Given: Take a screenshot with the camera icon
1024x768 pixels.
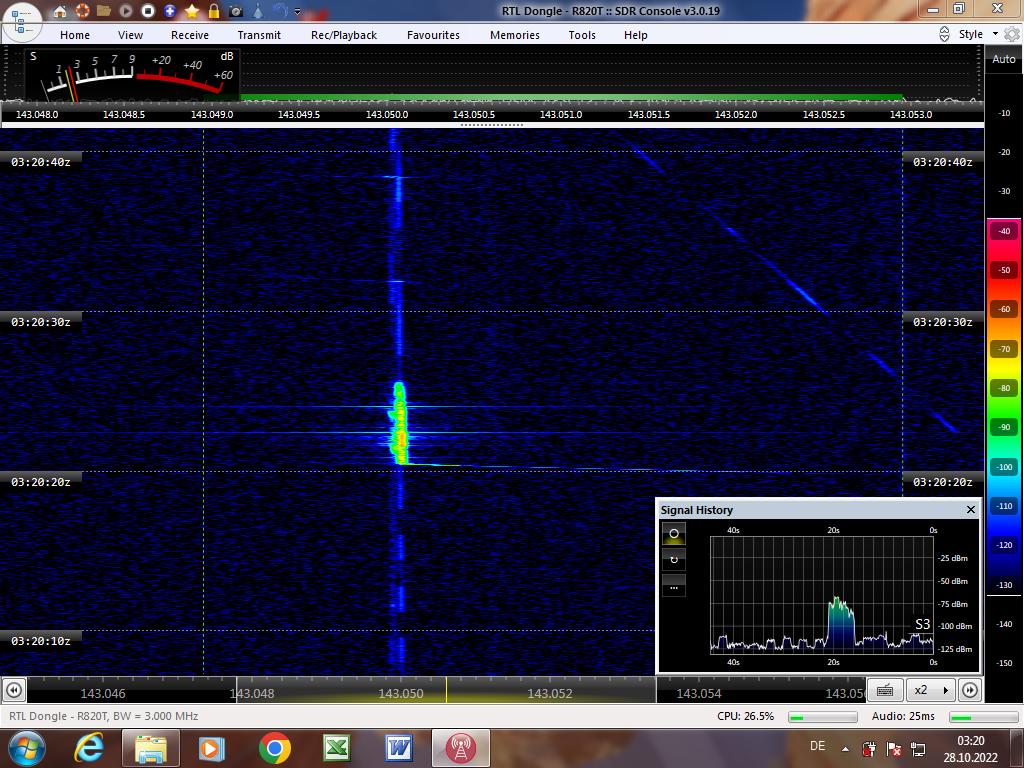Looking at the screenshot, I should click(236, 11).
